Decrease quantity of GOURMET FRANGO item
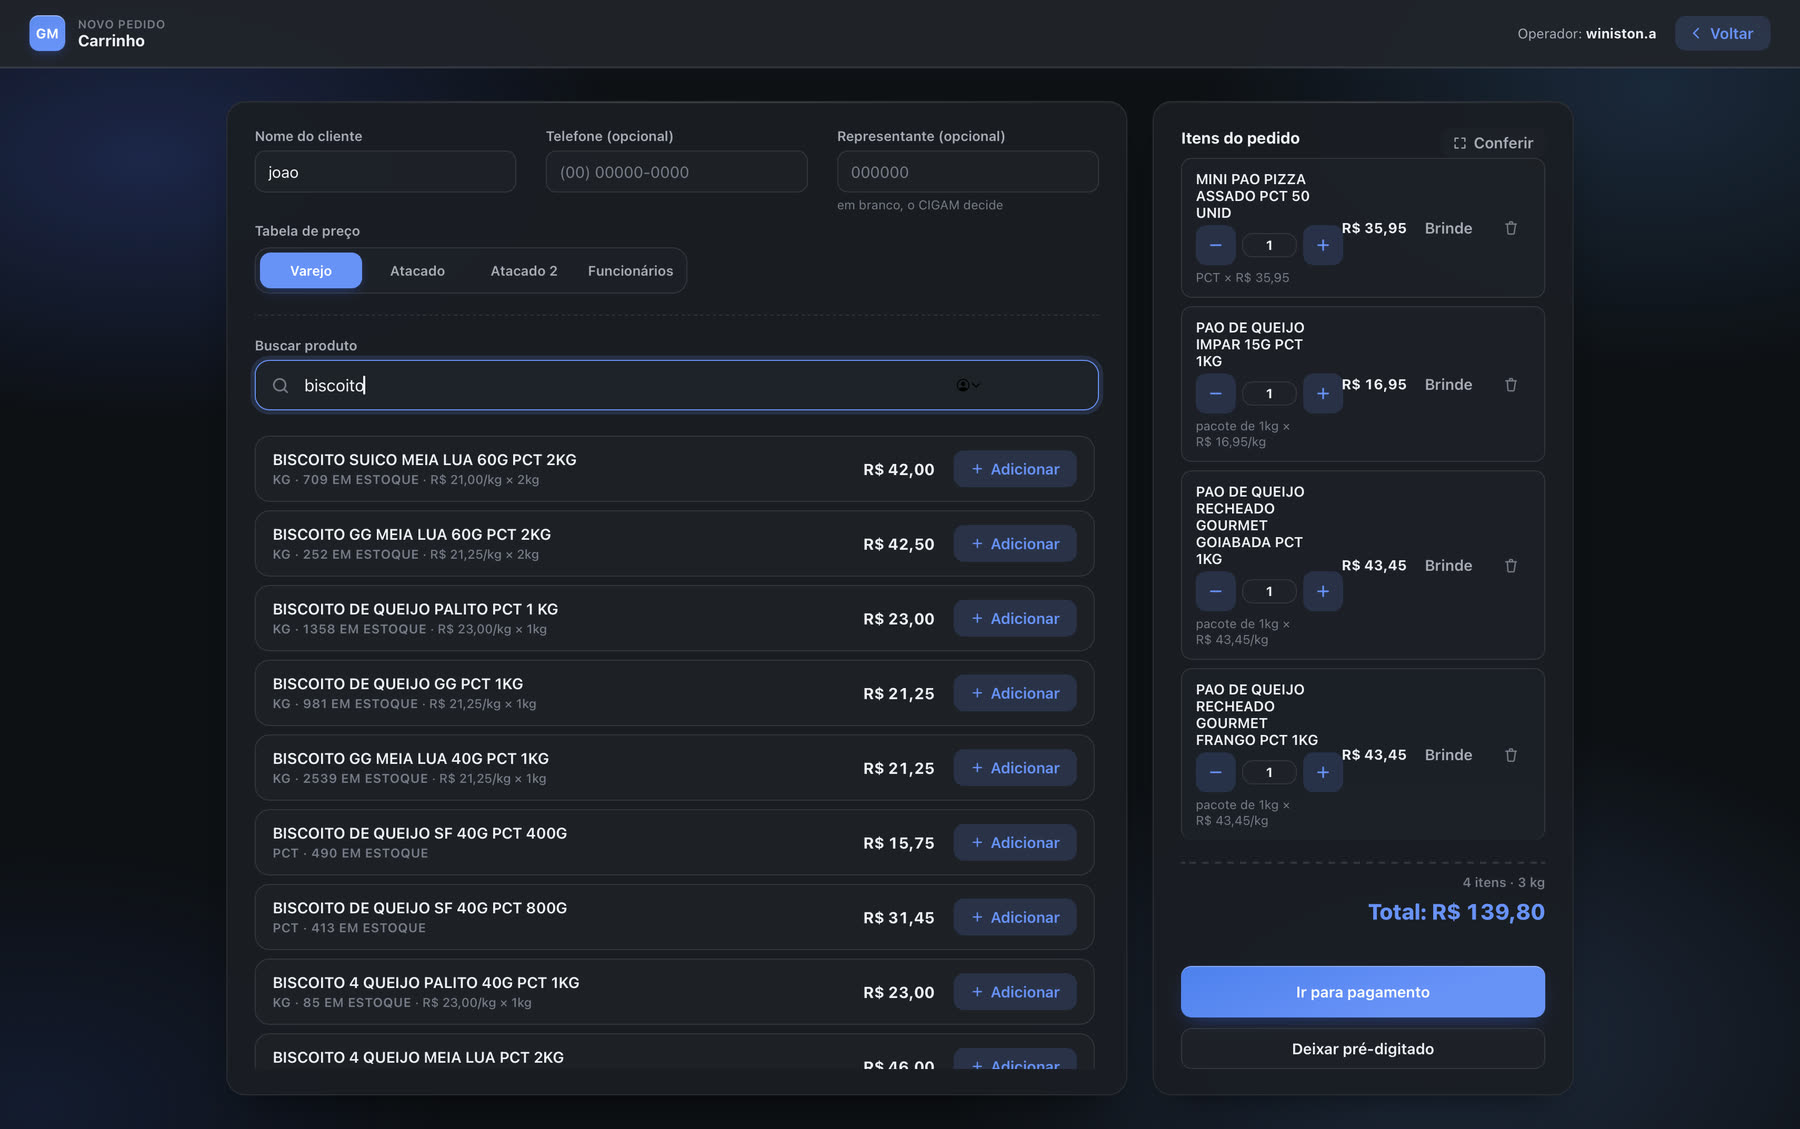The image size is (1800, 1129). 1215,773
